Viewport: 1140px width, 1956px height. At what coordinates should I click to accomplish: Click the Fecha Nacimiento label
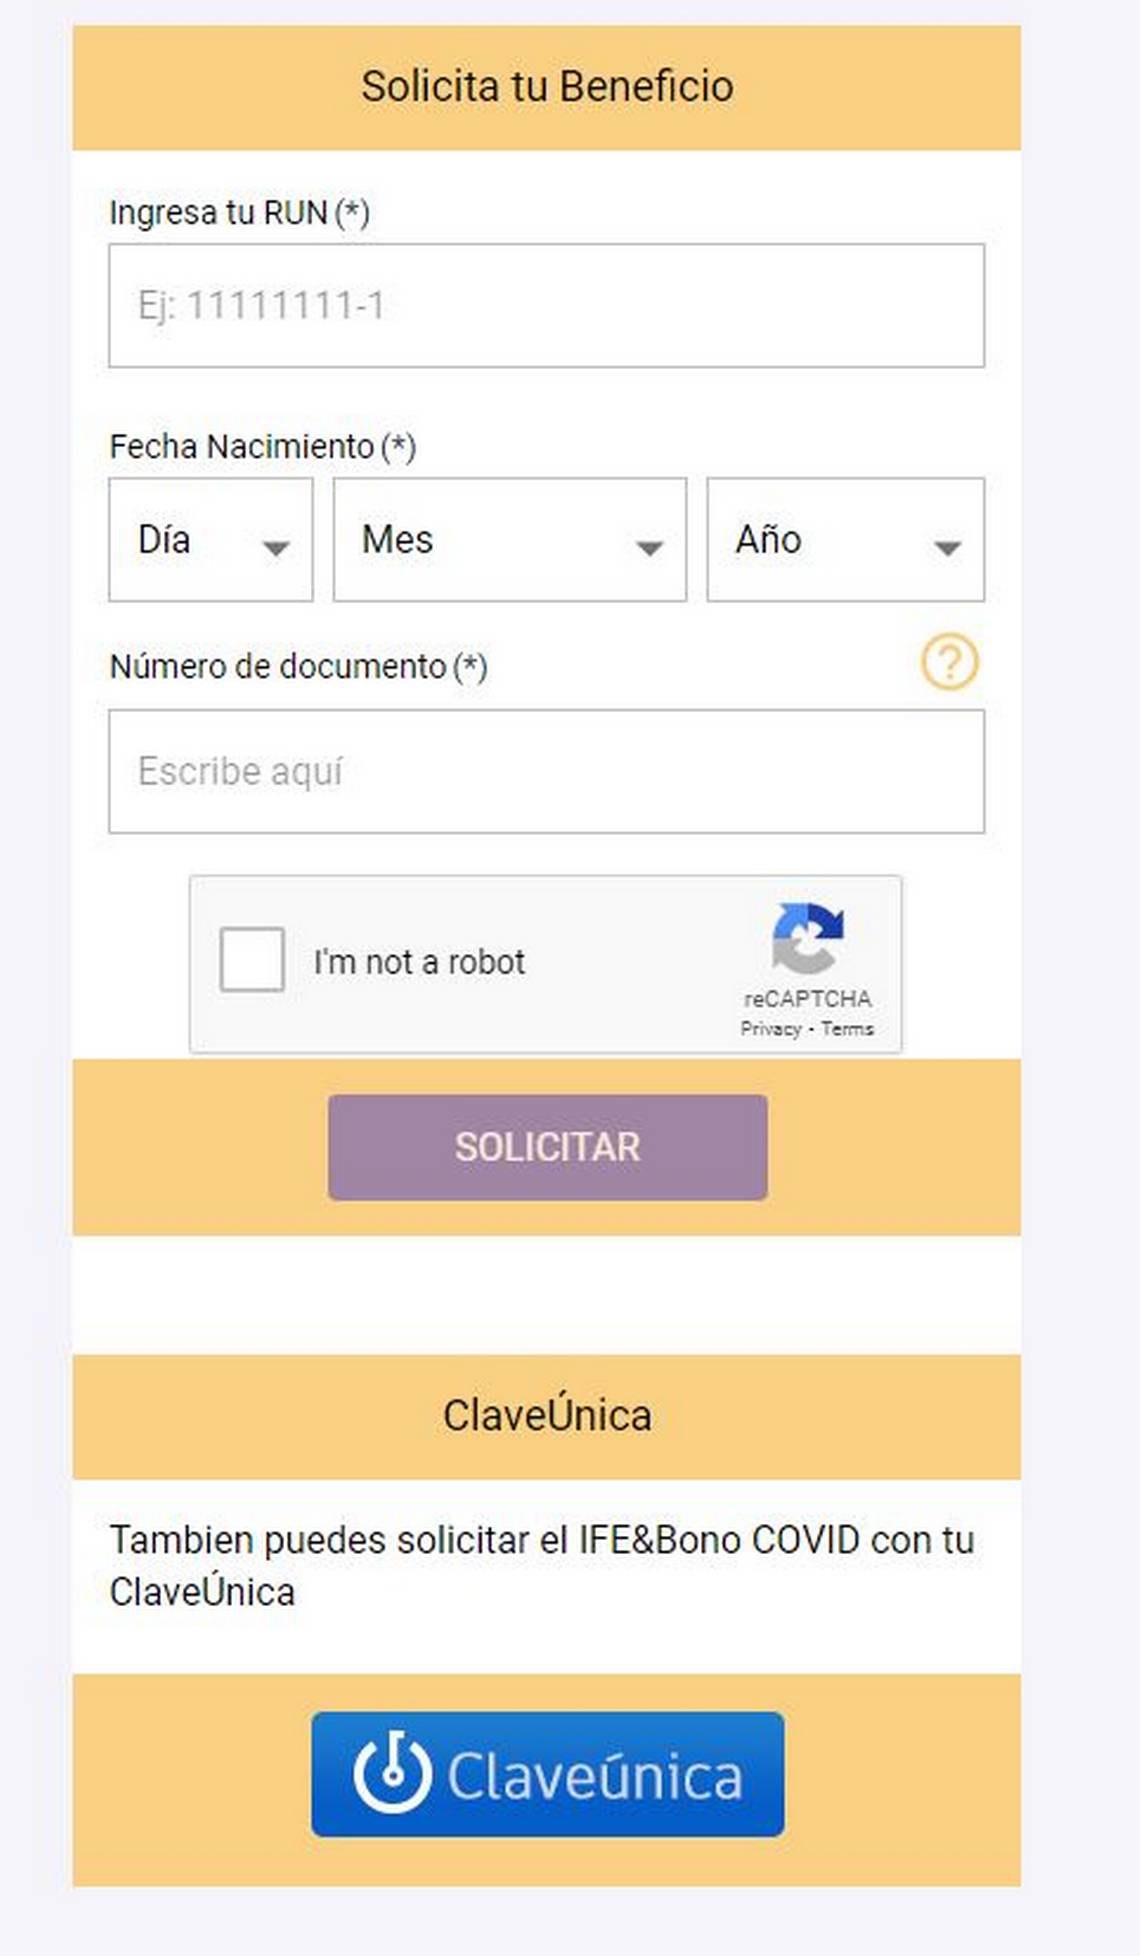pos(263,447)
